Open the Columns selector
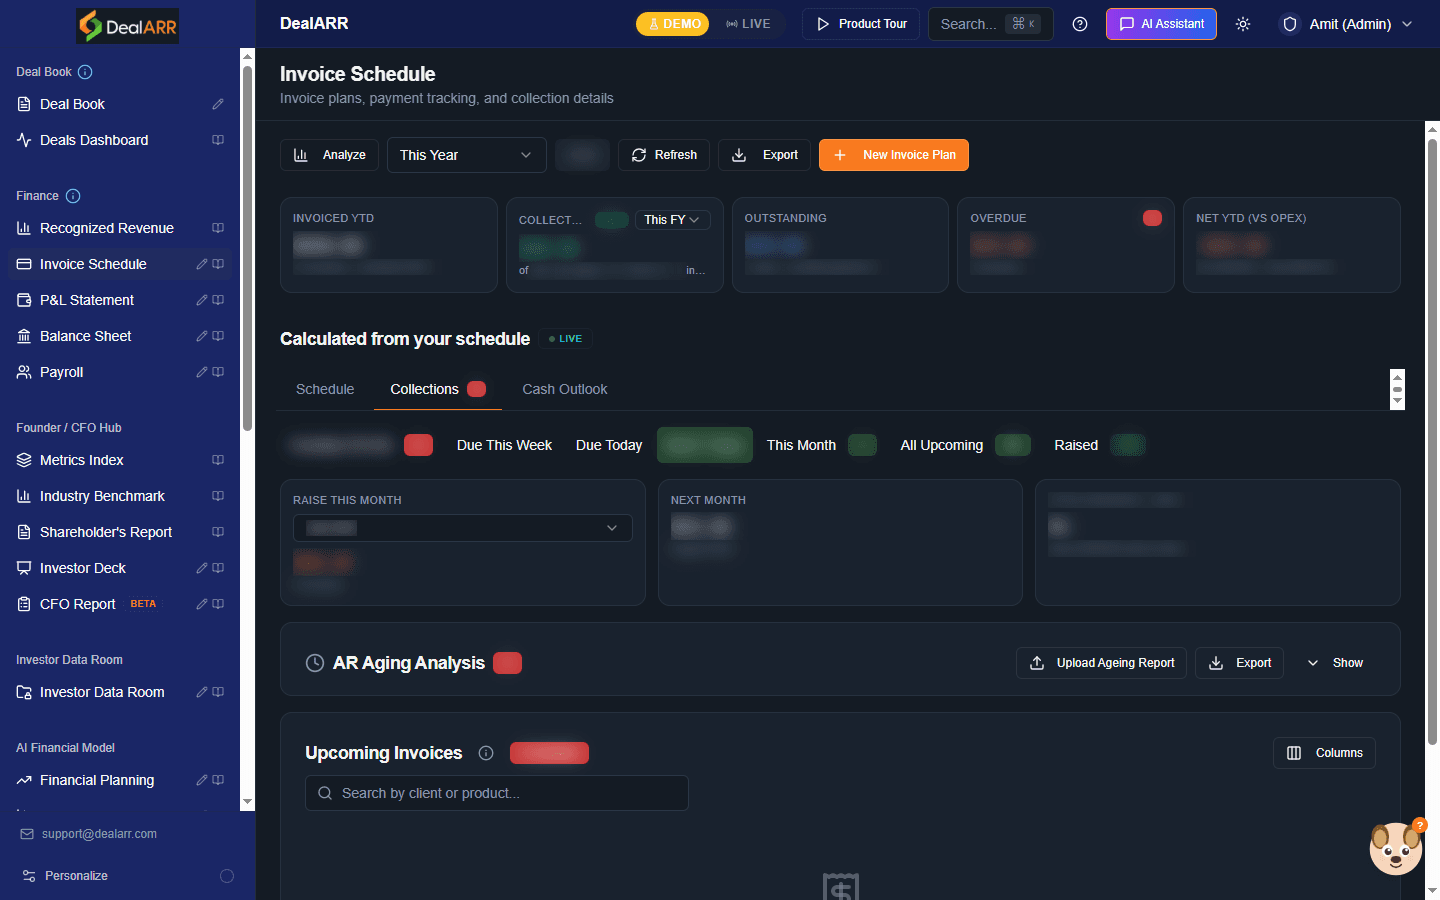Image resolution: width=1440 pixels, height=900 pixels. click(x=1324, y=753)
